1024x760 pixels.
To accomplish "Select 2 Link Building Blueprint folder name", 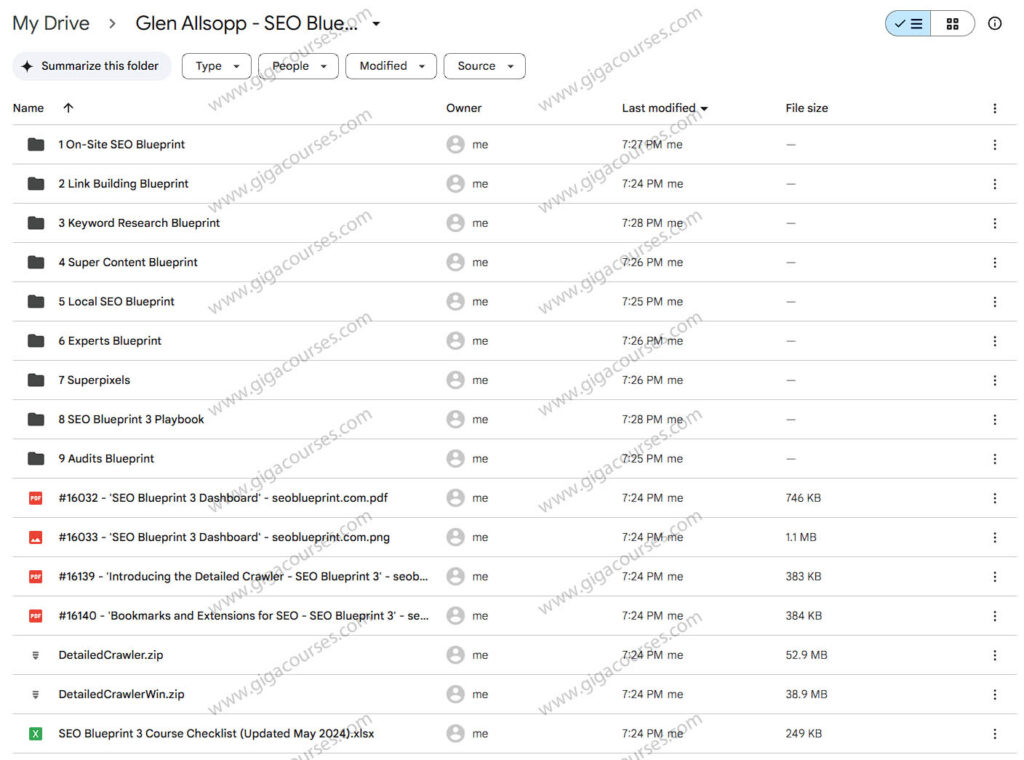I will tap(123, 183).
